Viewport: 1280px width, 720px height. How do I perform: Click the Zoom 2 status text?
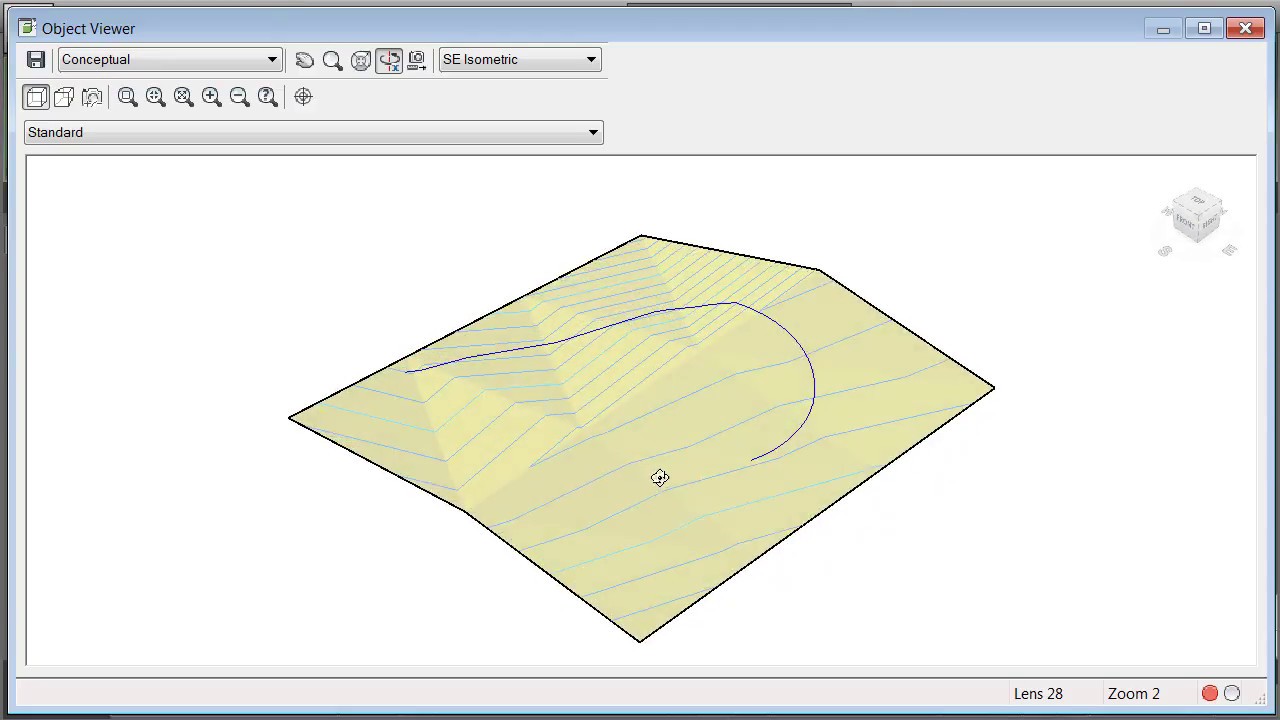(x=1134, y=694)
